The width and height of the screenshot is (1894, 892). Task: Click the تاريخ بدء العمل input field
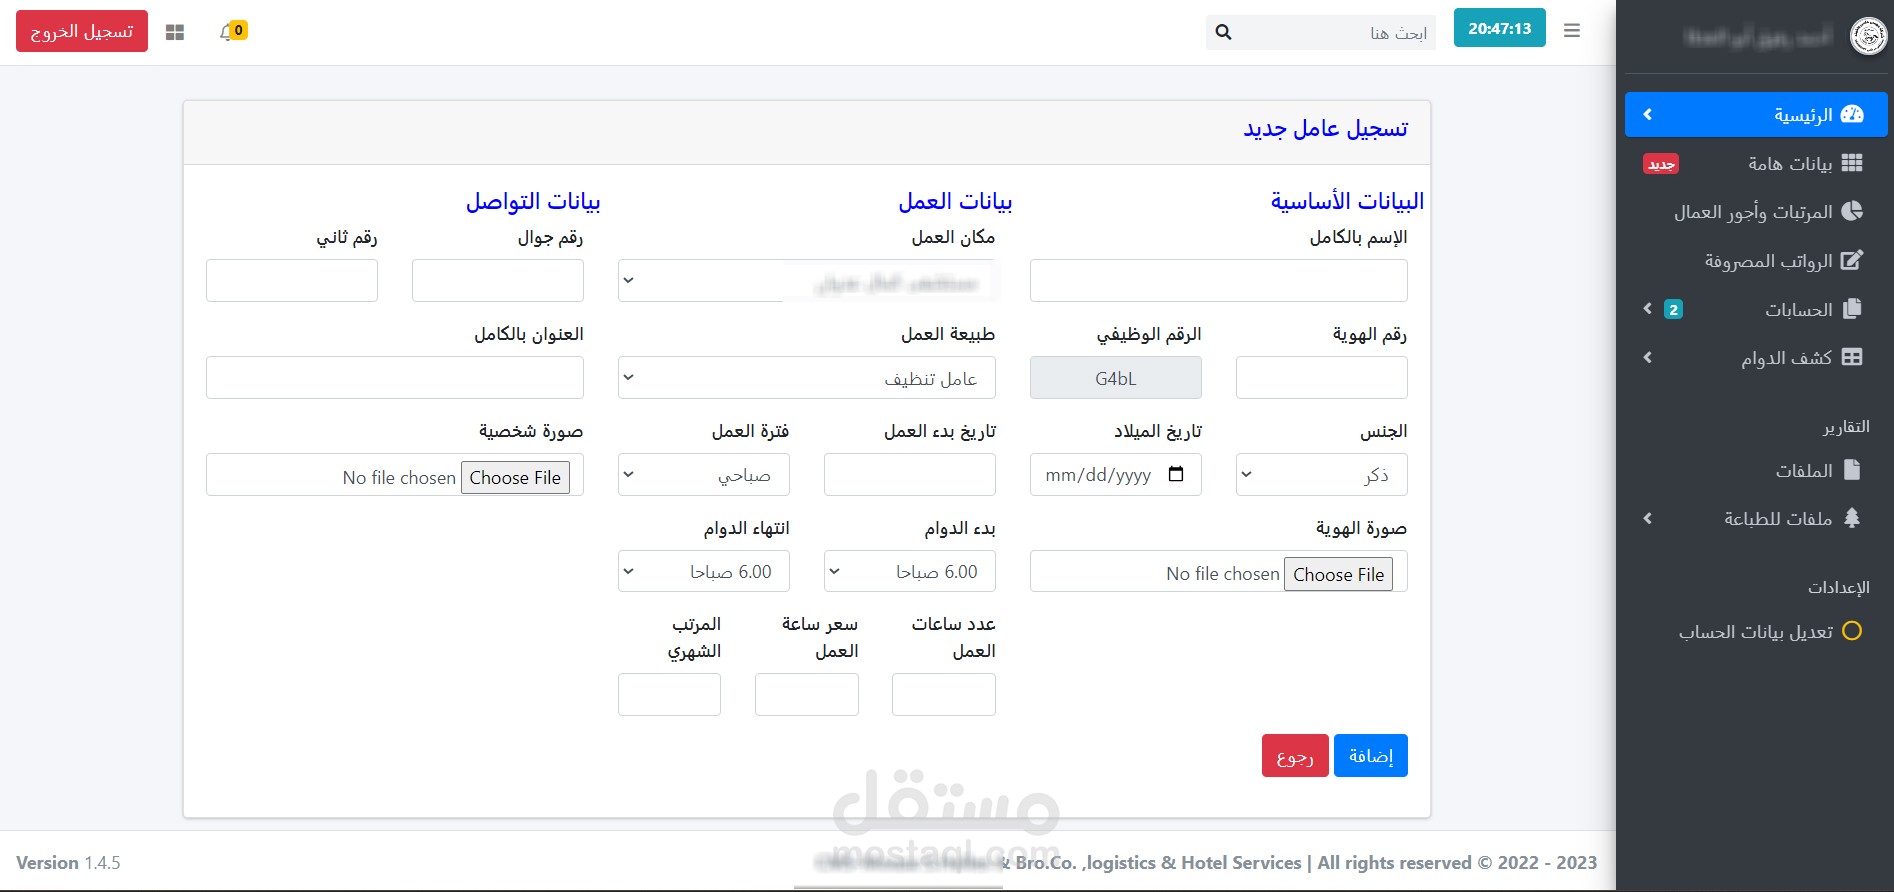[x=910, y=474]
